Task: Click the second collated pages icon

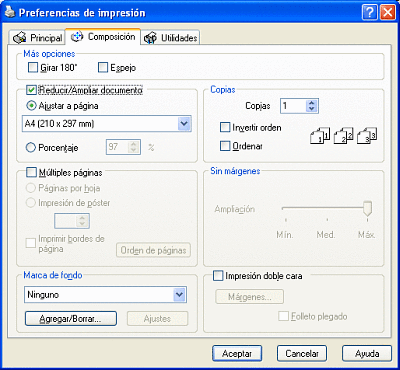Action: click(x=343, y=135)
